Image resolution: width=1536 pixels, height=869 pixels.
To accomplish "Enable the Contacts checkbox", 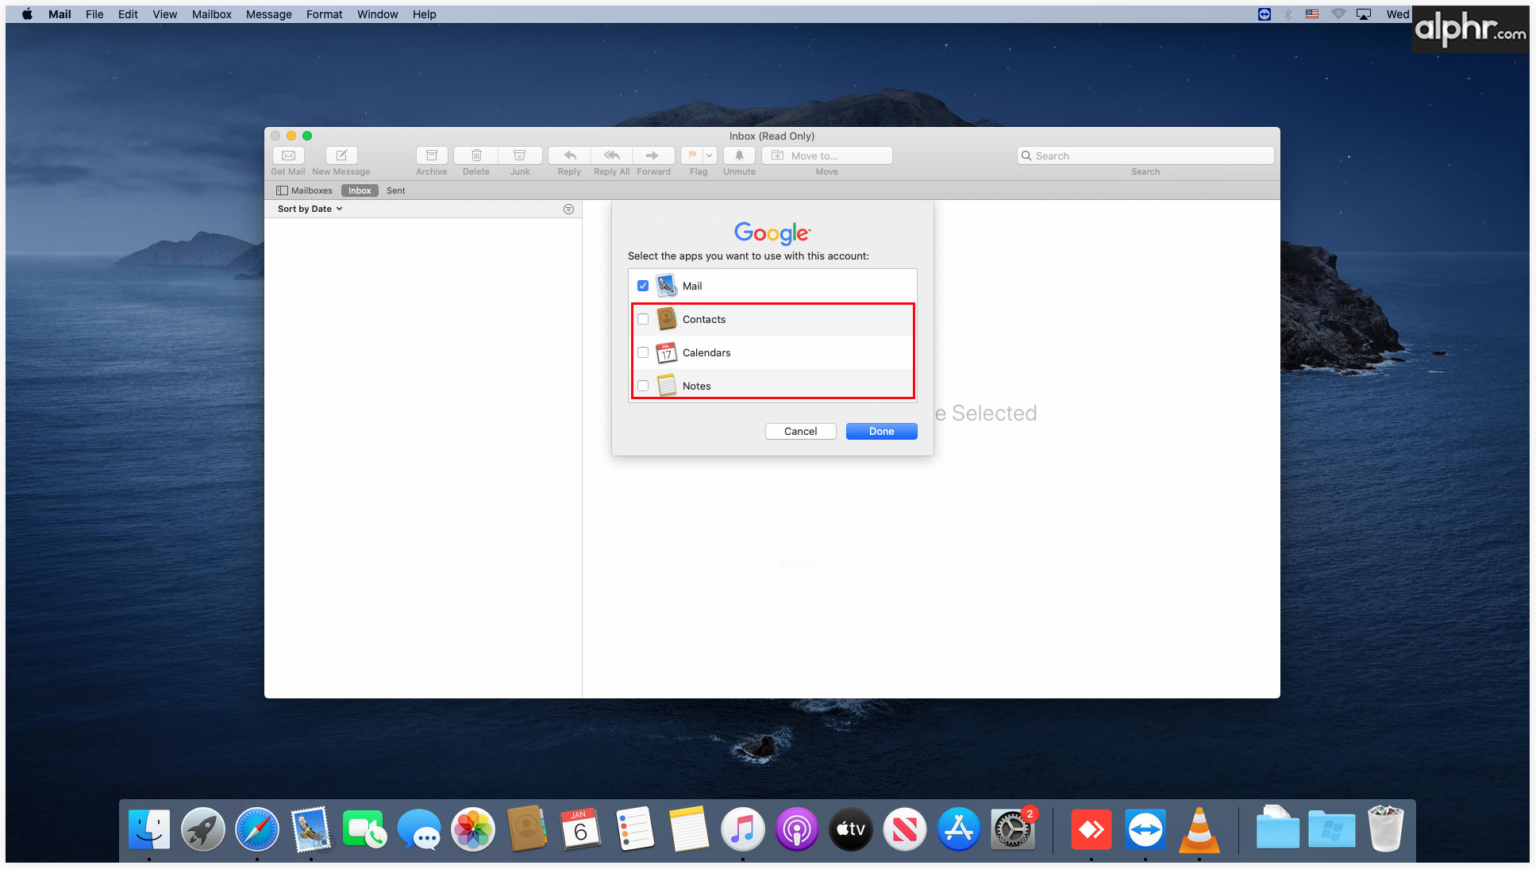I will [x=643, y=318].
